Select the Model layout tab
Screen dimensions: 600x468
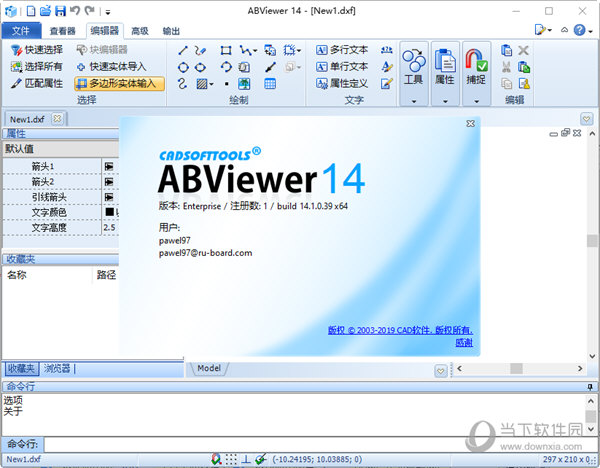[209, 368]
